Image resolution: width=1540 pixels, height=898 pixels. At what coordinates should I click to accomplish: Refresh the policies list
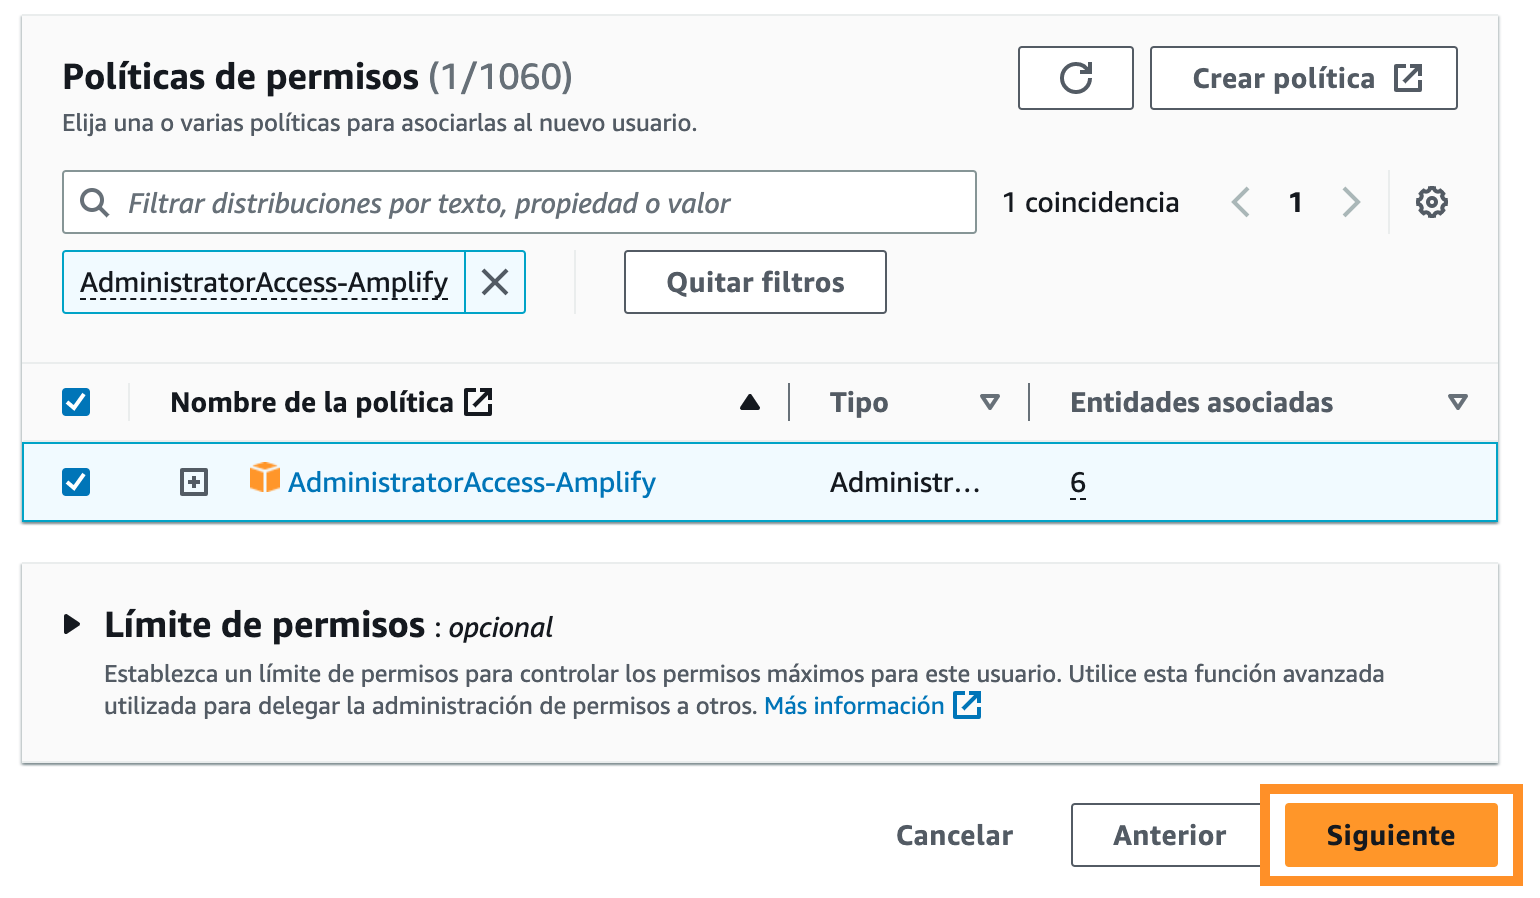1075,78
